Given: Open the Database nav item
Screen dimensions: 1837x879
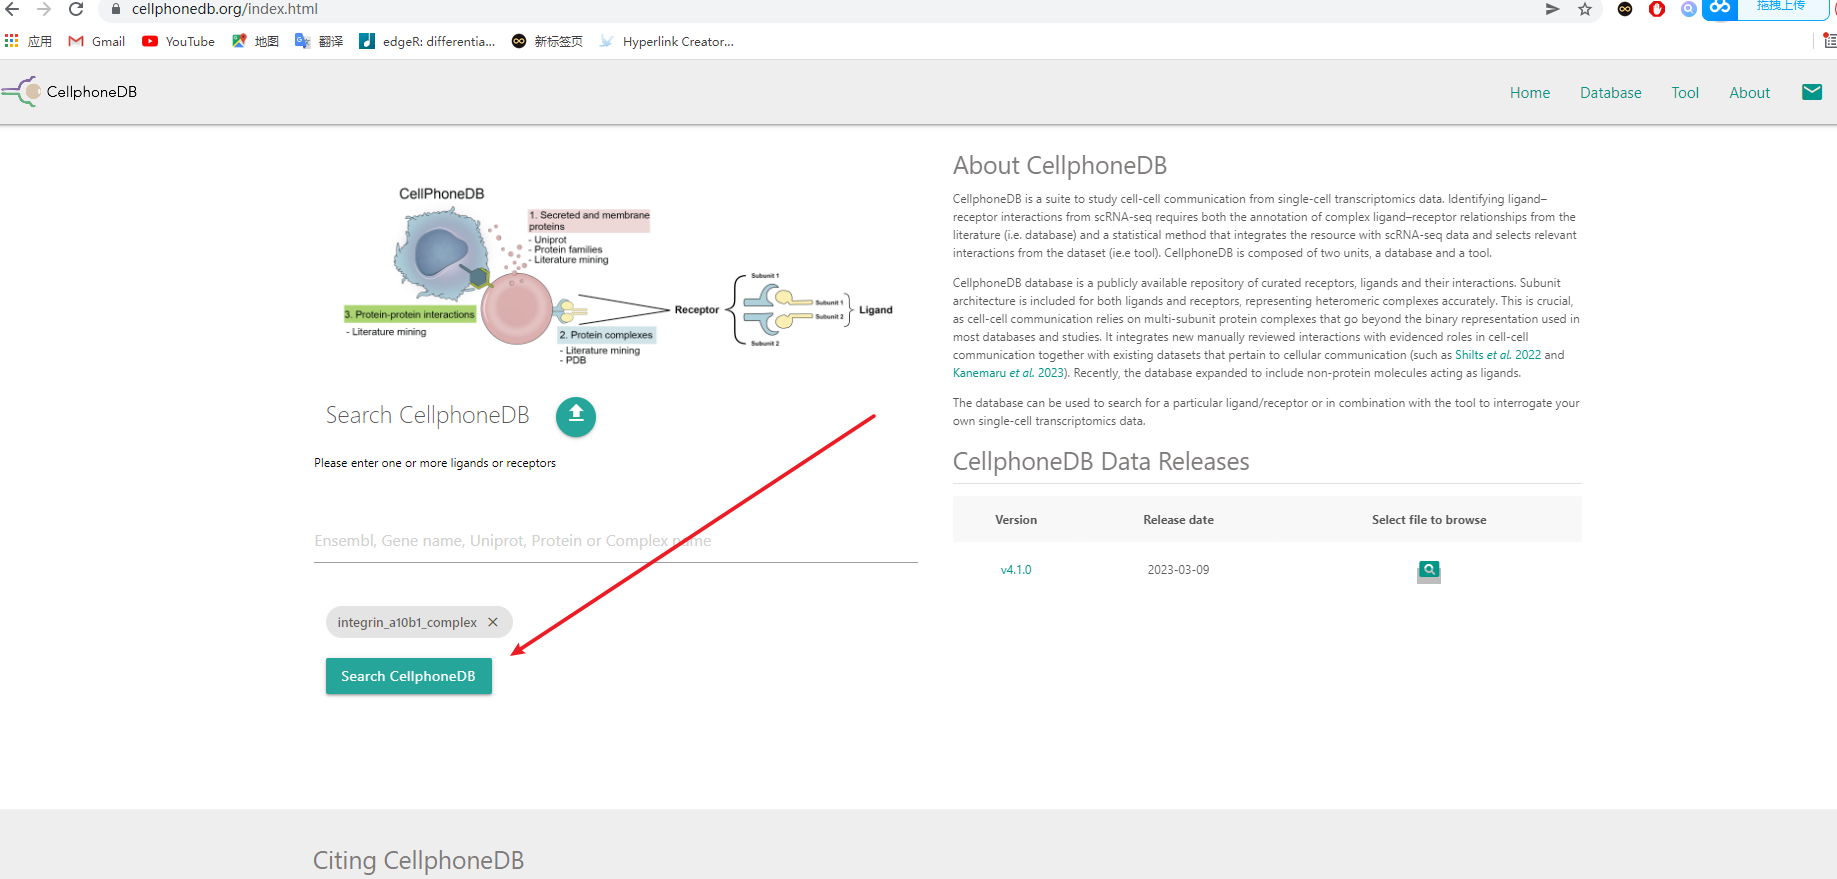Looking at the screenshot, I should coord(1610,92).
